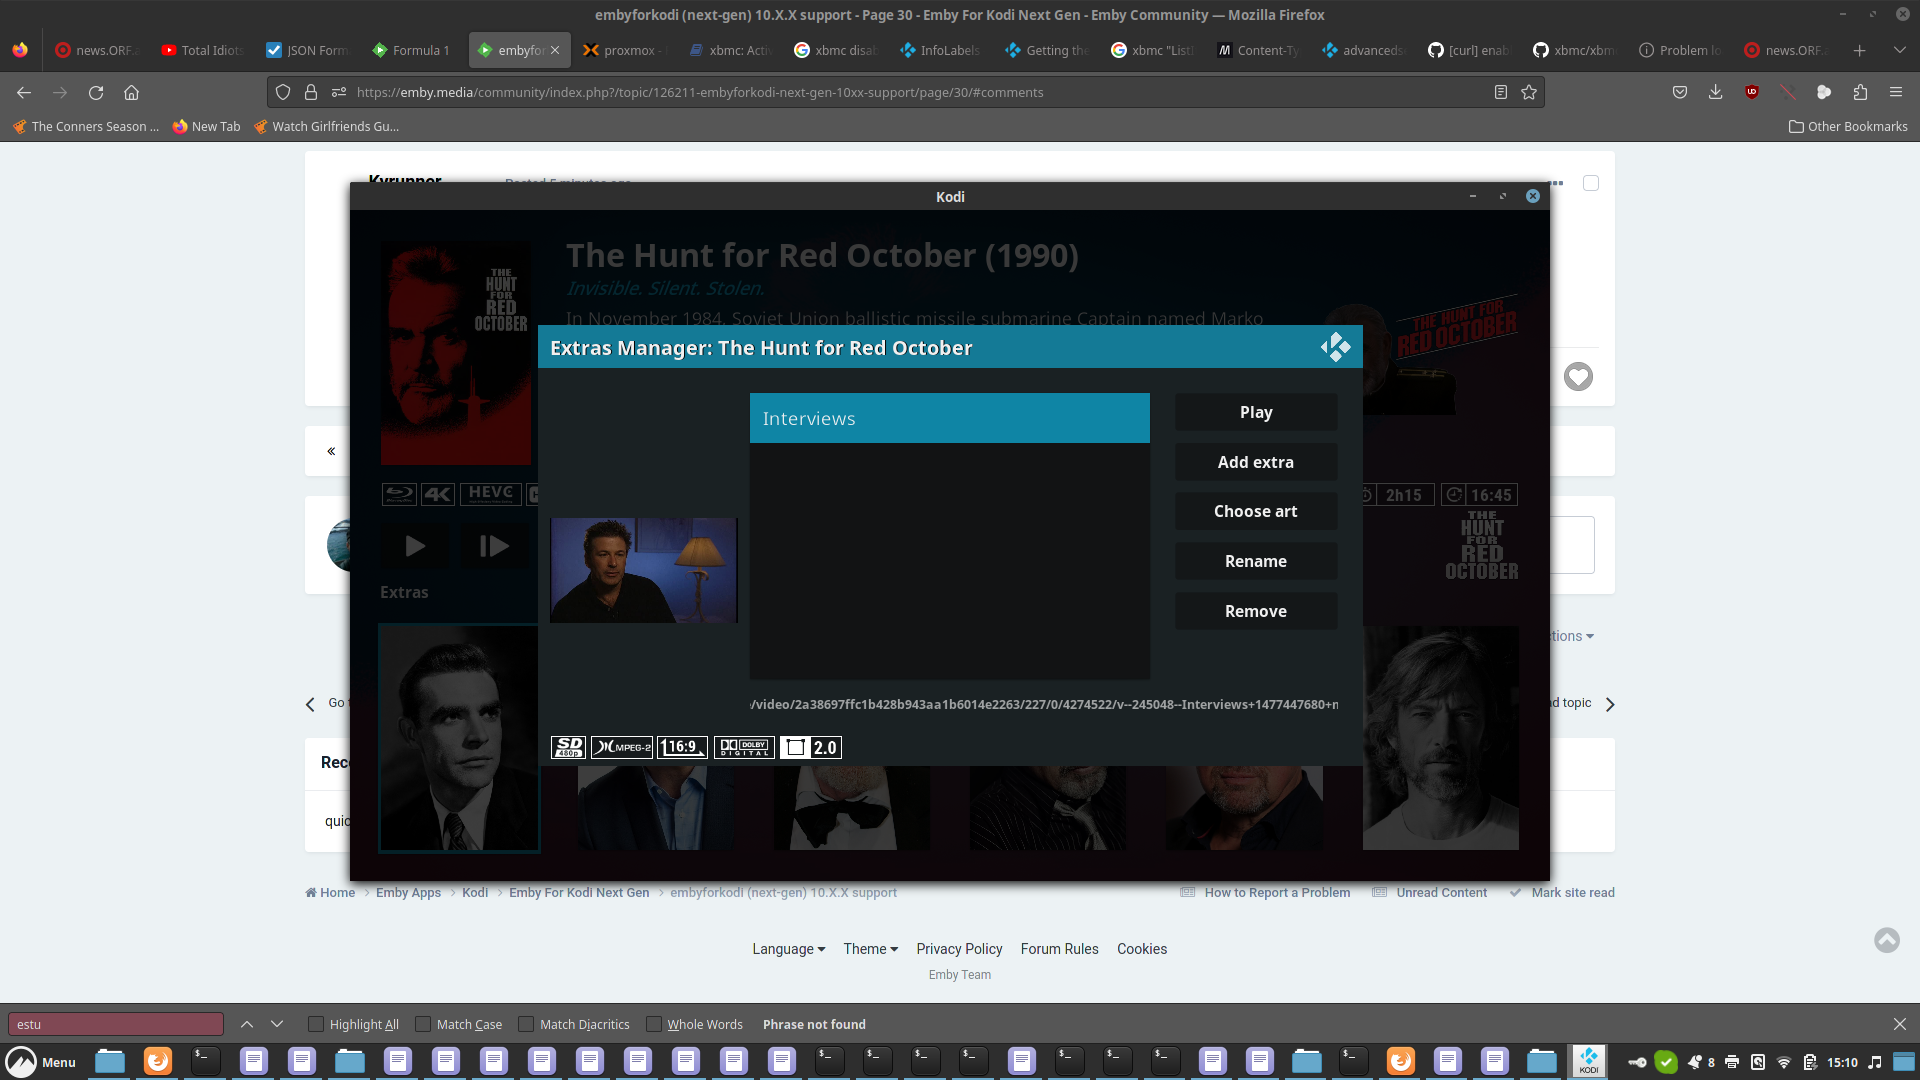This screenshot has width=1920, height=1080.
Task: Select the Interviews extra thumbnail
Action: 643,570
